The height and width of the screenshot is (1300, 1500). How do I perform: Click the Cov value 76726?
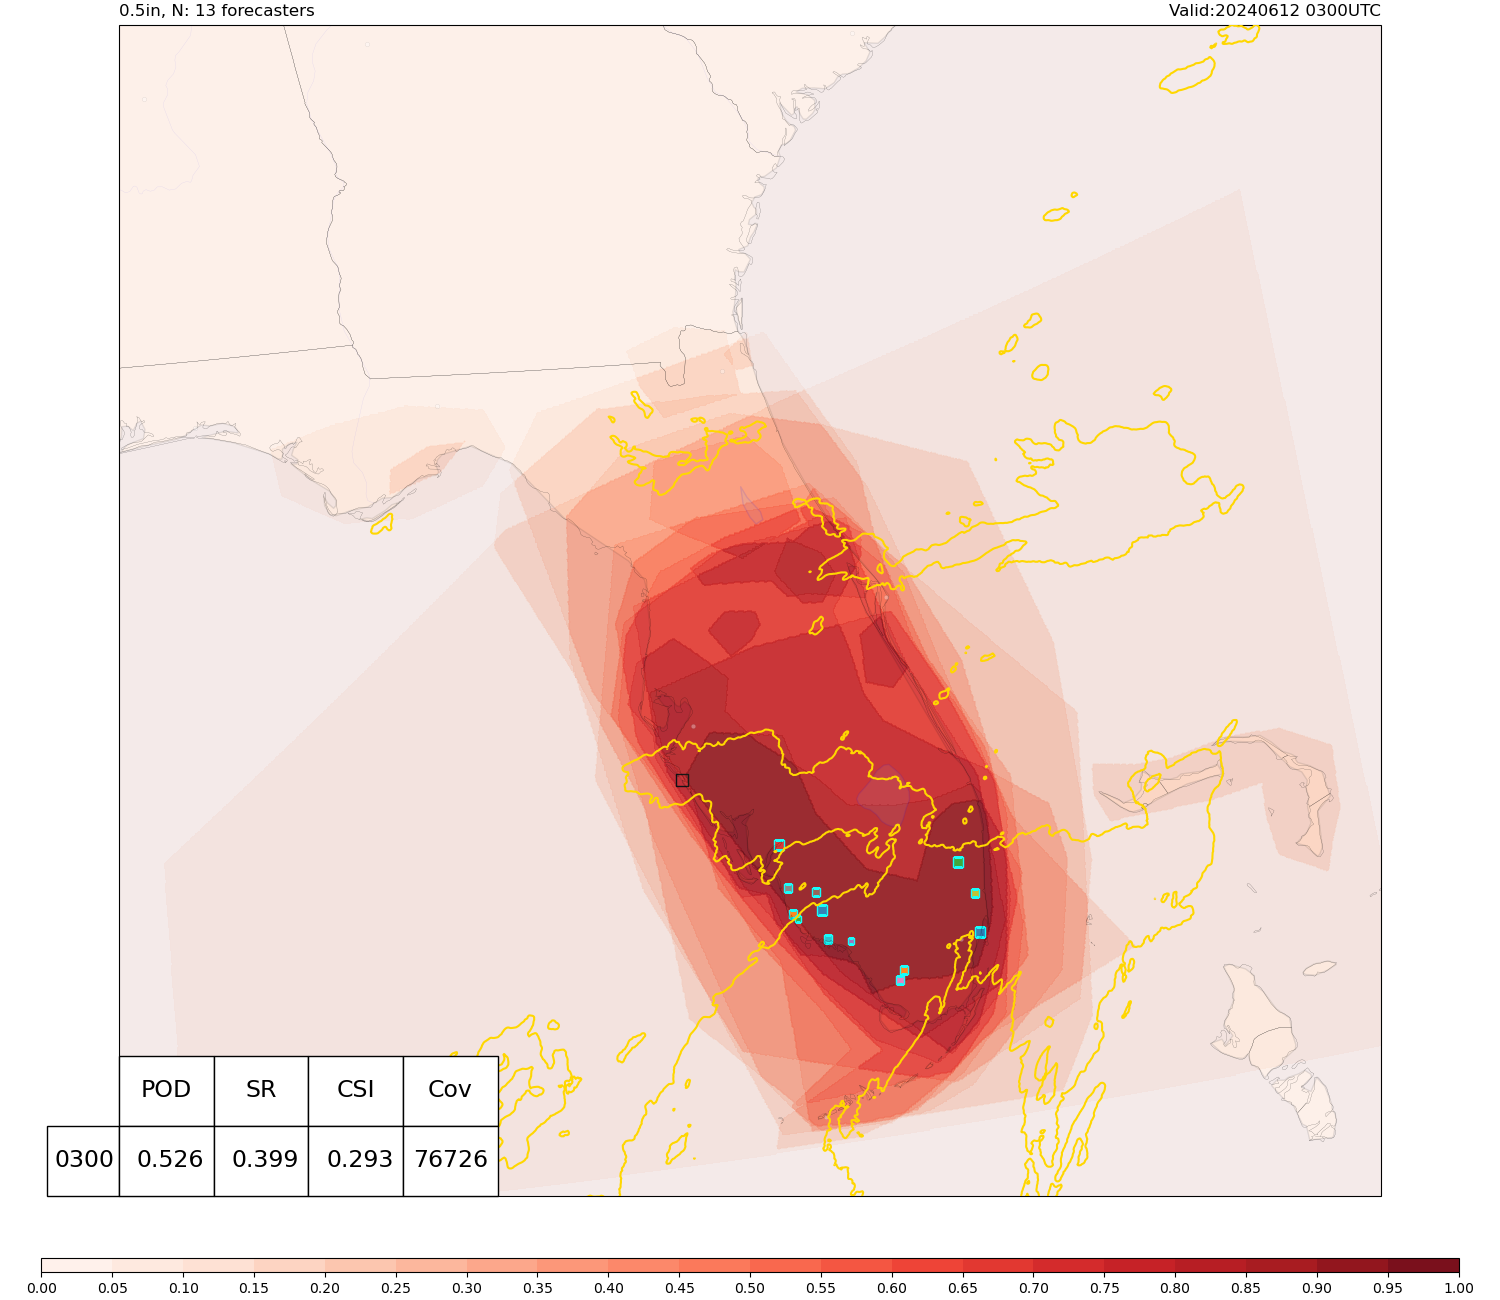point(450,1161)
